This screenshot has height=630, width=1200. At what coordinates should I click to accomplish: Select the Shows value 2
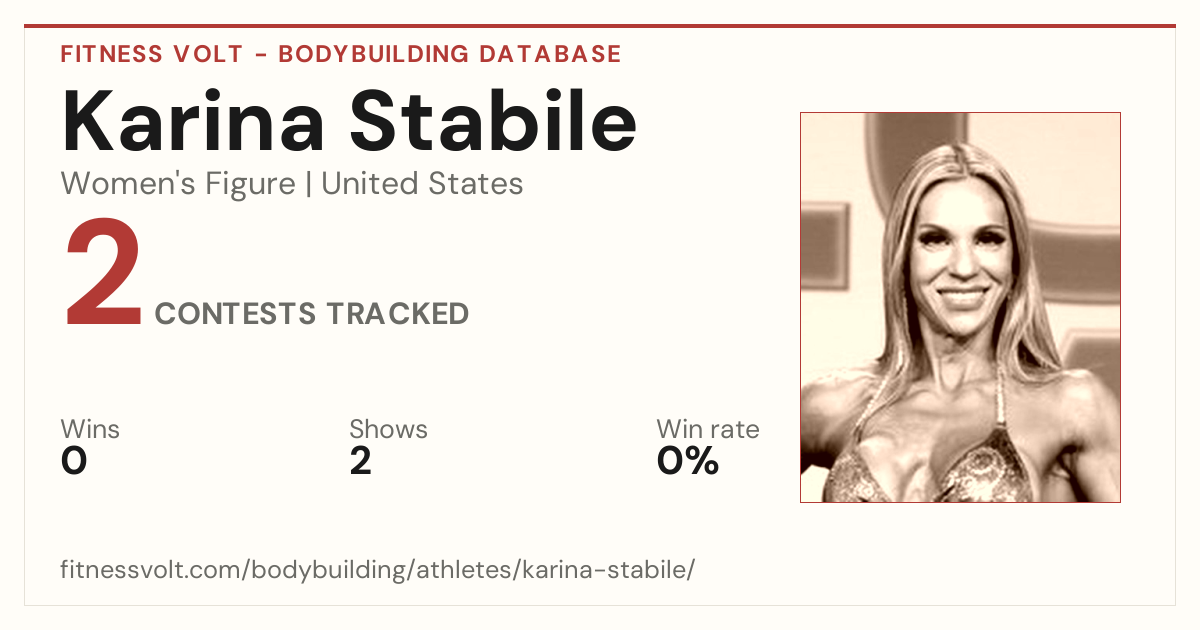pyautogui.click(x=361, y=461)
